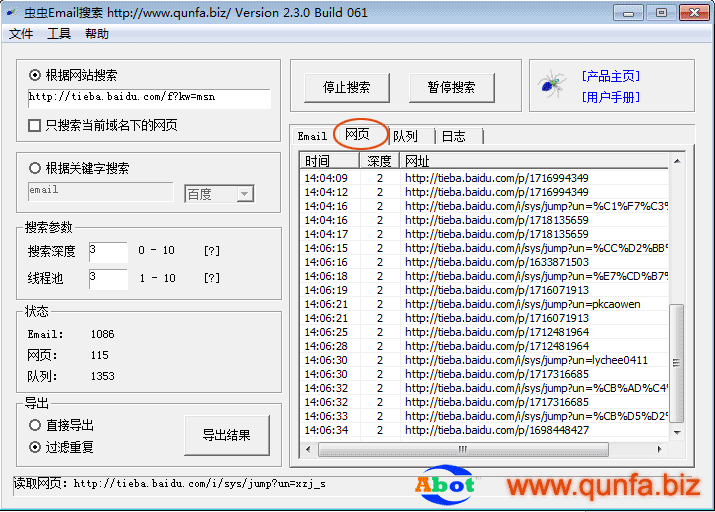Screen dimensions: 715x512
Task: Open the 帮助 menu
Action: click(x=97, y=34)
